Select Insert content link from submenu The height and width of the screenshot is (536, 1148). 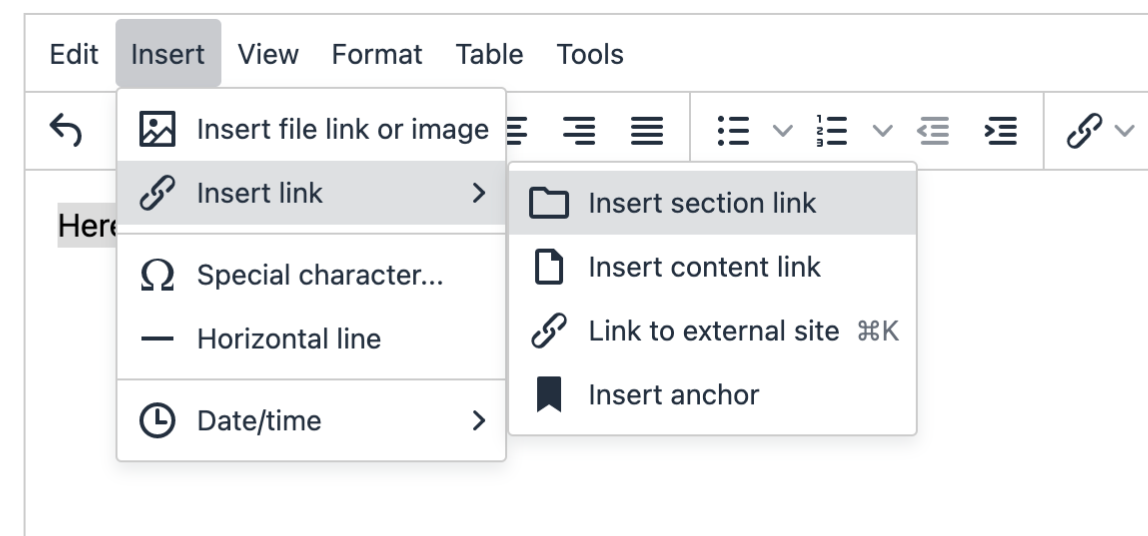tap(704, 267)
